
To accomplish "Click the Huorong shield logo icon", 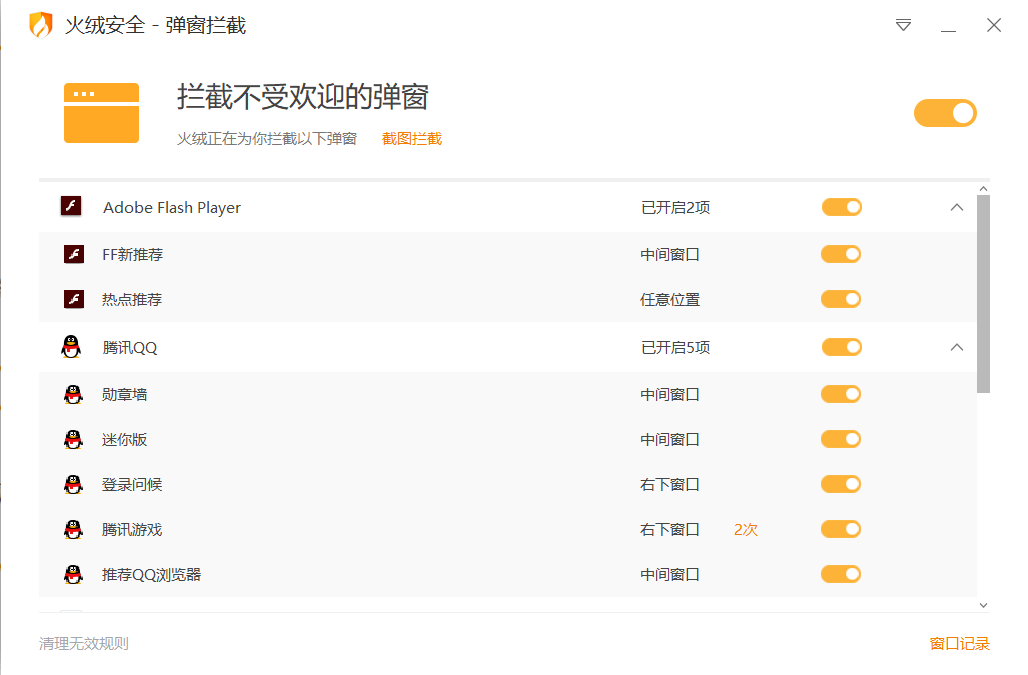I will (40, 25).
